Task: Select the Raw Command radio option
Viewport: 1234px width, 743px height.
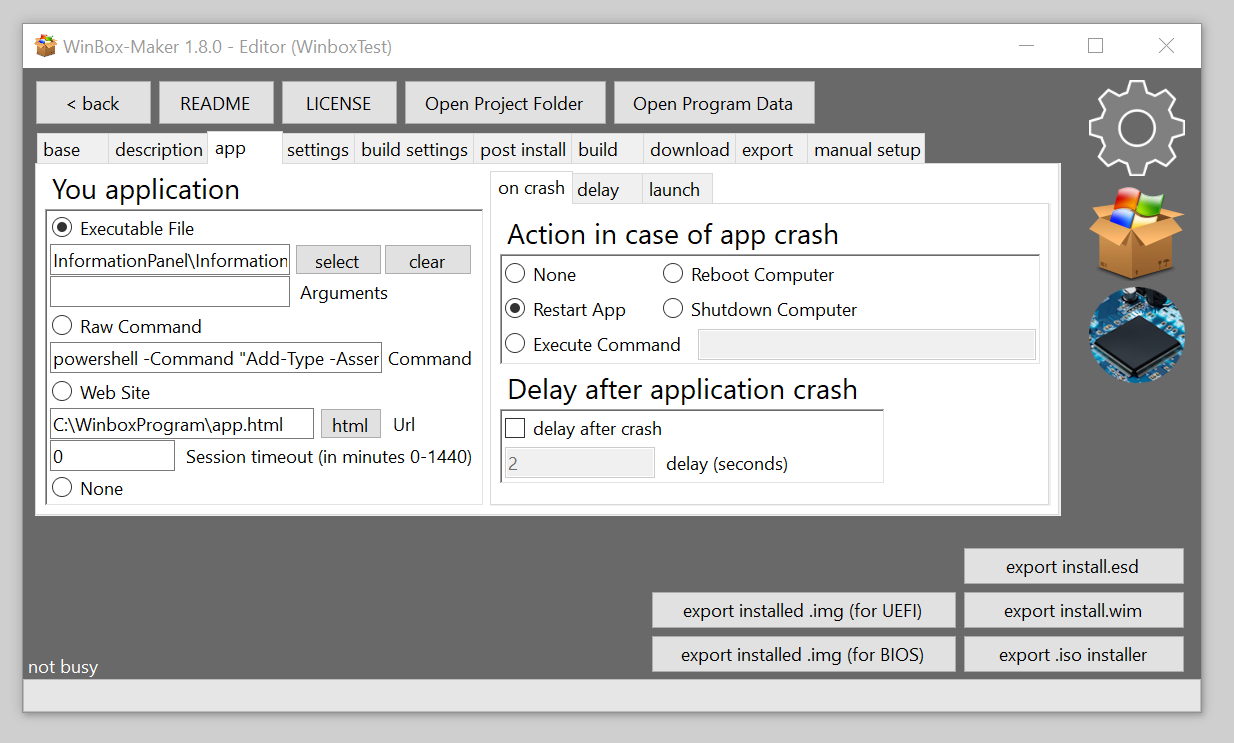Action: 62,326
